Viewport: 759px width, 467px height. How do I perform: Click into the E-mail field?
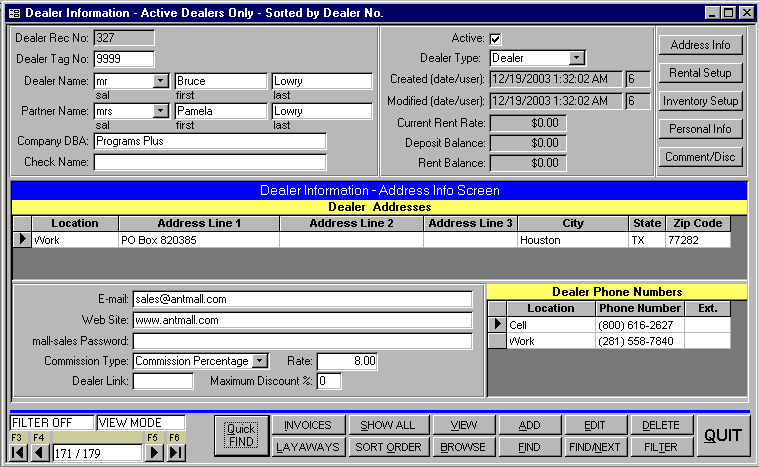pyautogui.click(x=301, y=299)
